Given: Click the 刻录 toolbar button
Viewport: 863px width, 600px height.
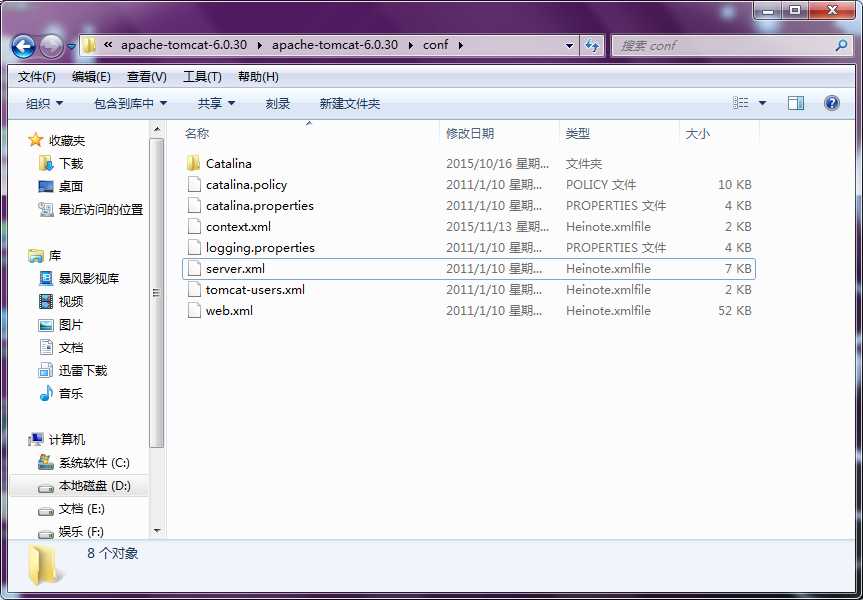Looking at the screenshot, I should (277, 103).
